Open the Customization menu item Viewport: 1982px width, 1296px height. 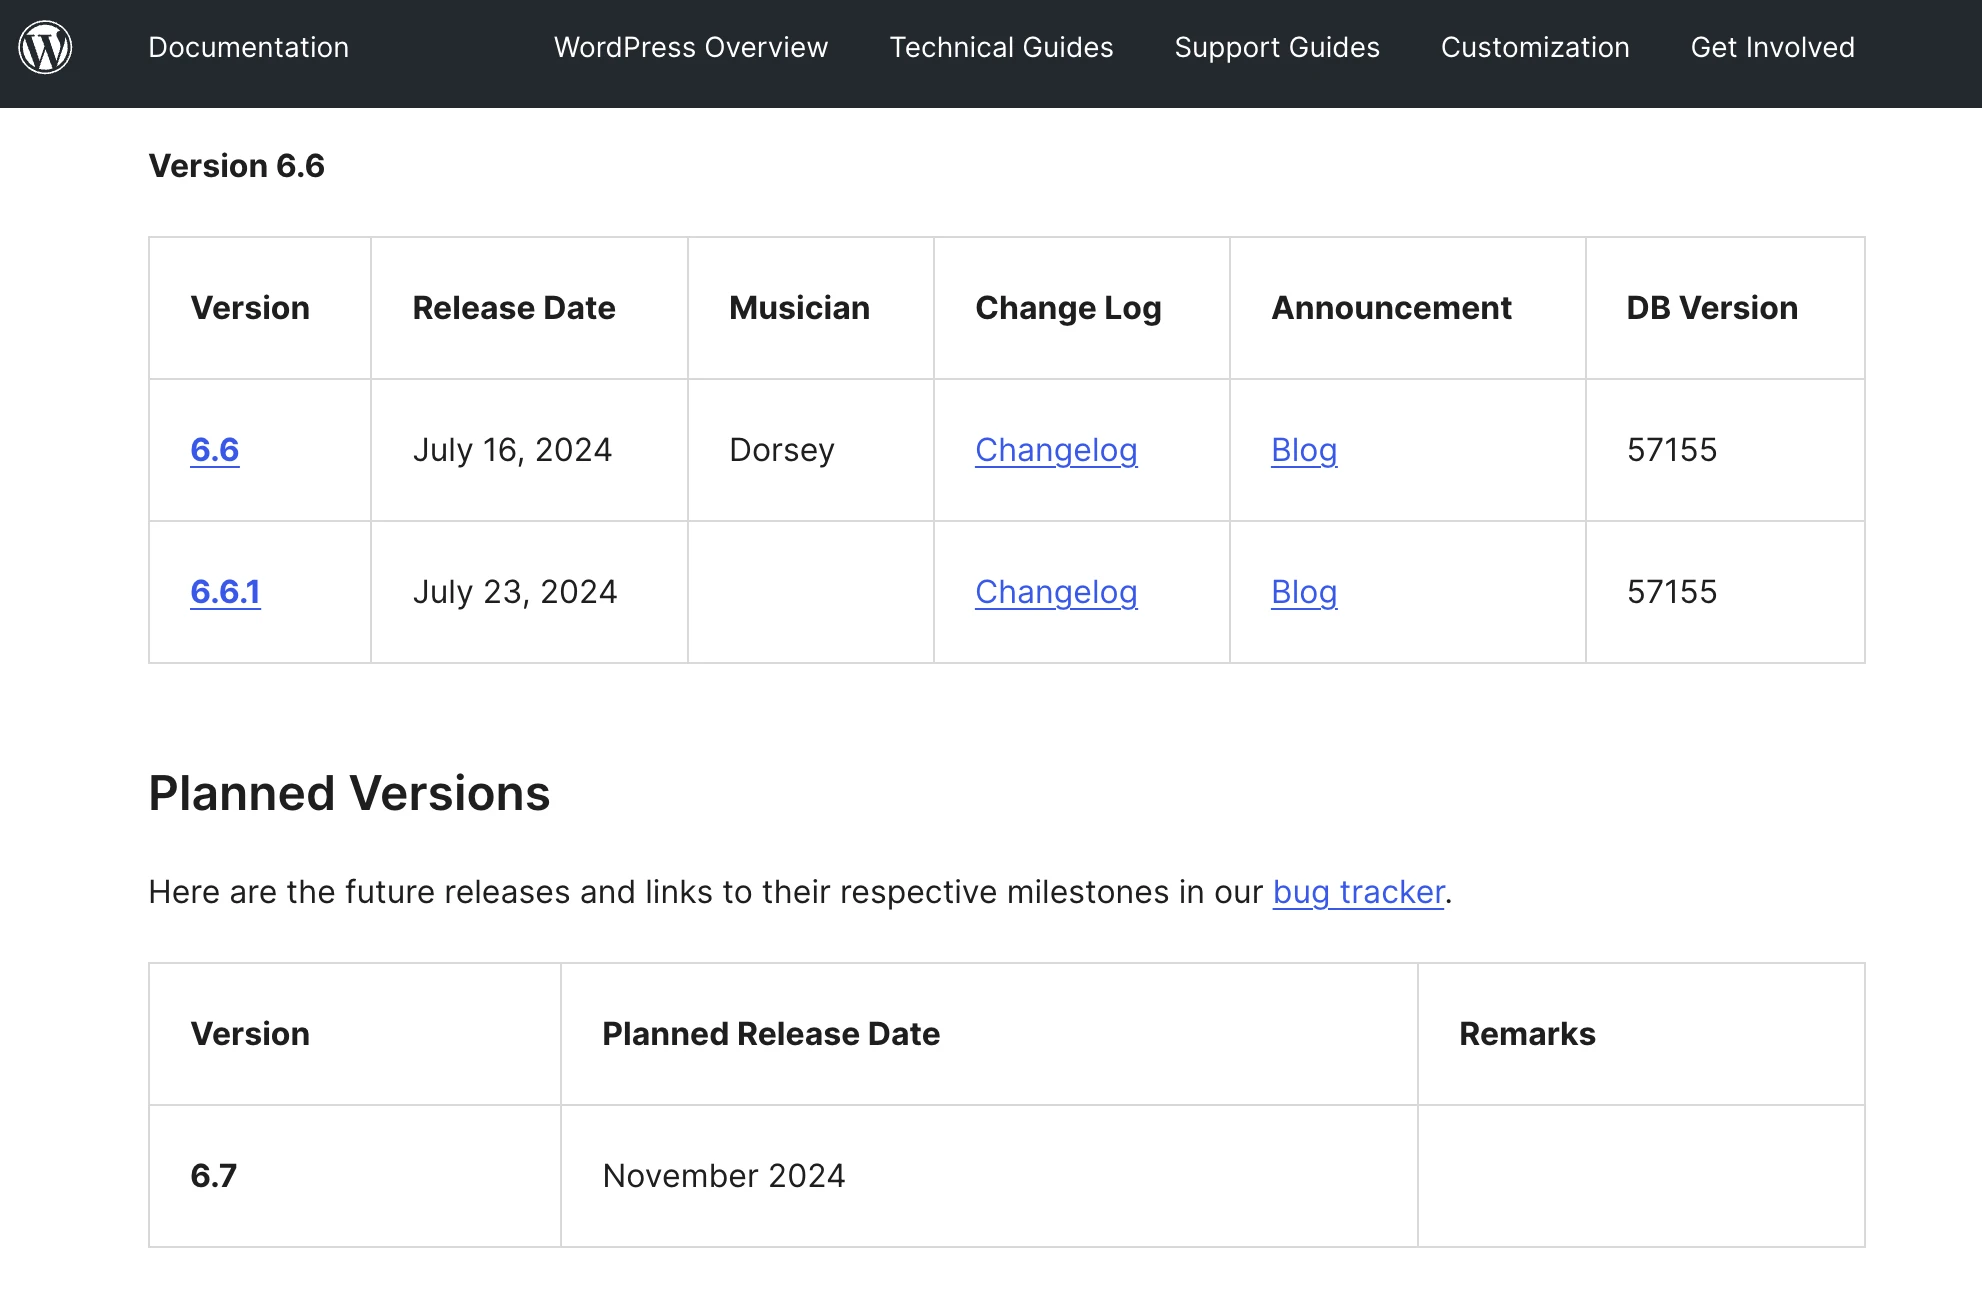[x=1535, y=47]
